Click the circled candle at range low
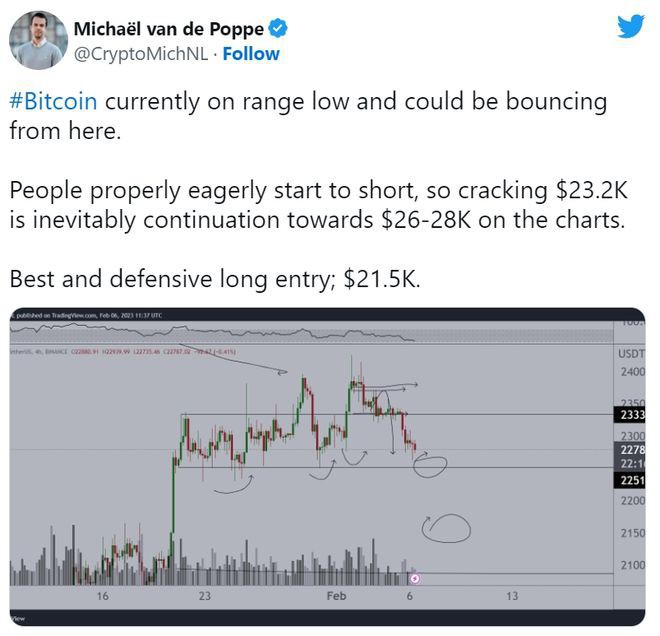 (x=431, y=463)
